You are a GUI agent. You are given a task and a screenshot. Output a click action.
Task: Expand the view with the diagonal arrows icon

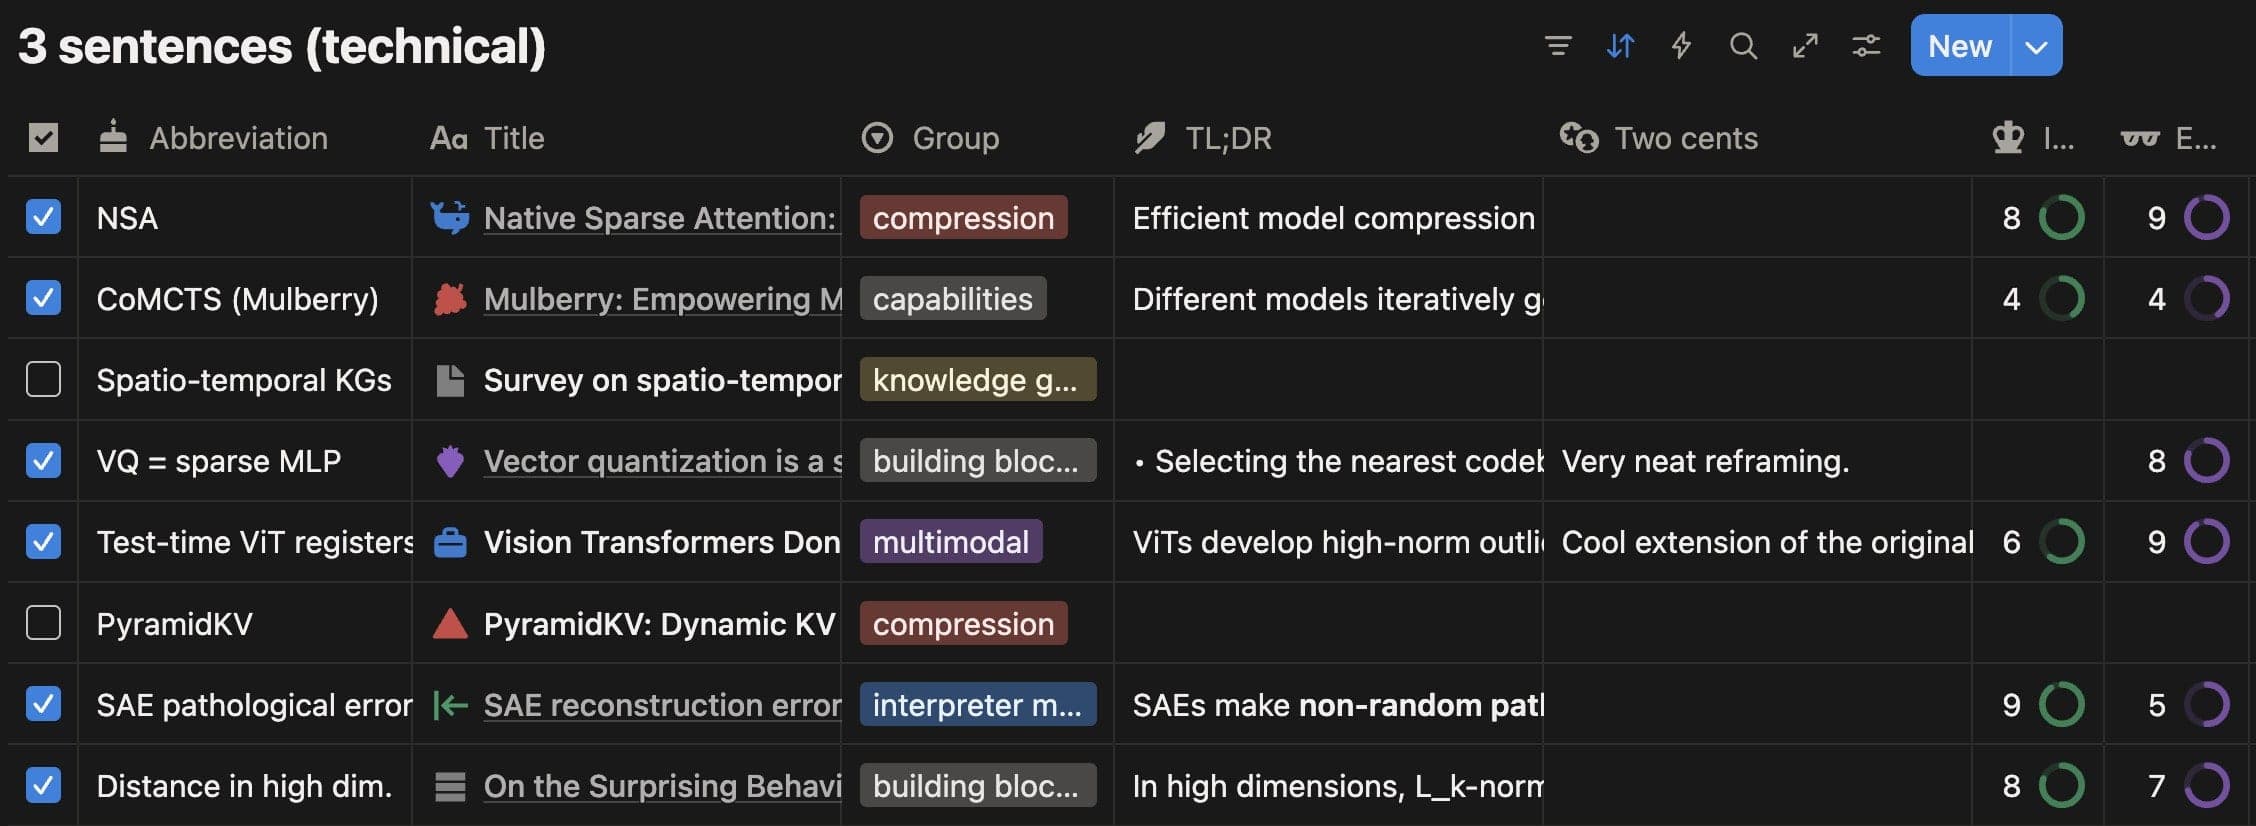(1805, 46)
